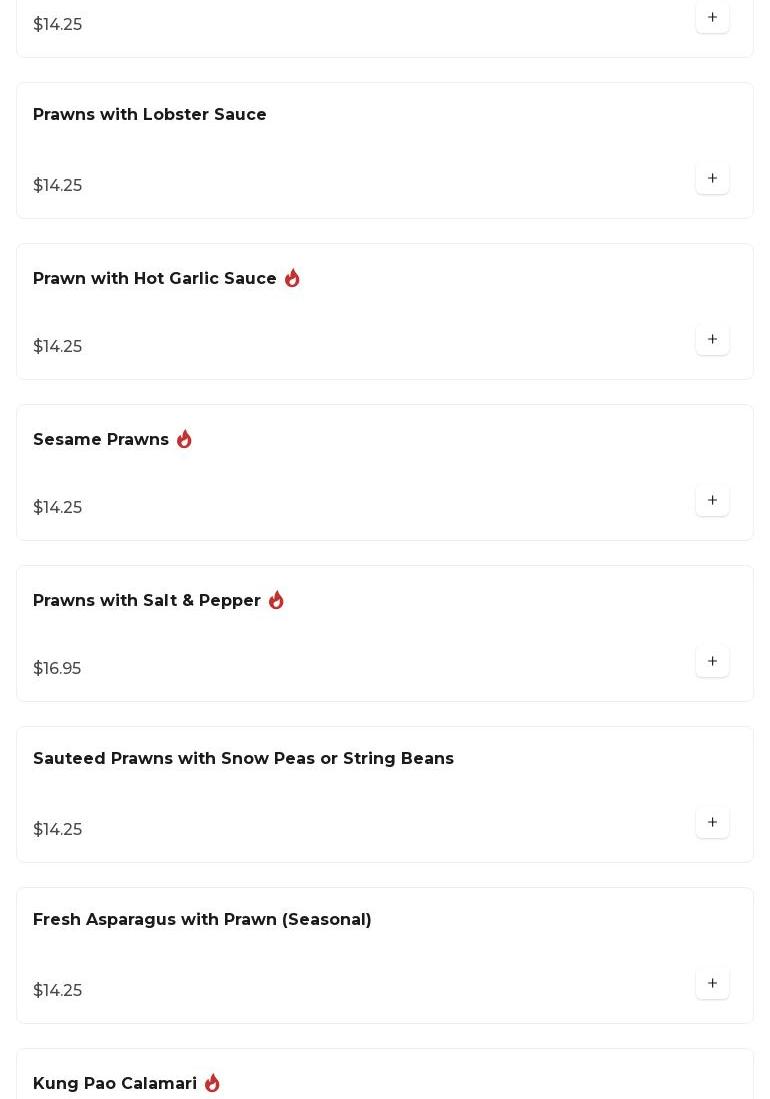Viewport: 770px width, 1099px height.
Task: Add Prawns with Salt & Pepper
Action: [x=712, y=661]
